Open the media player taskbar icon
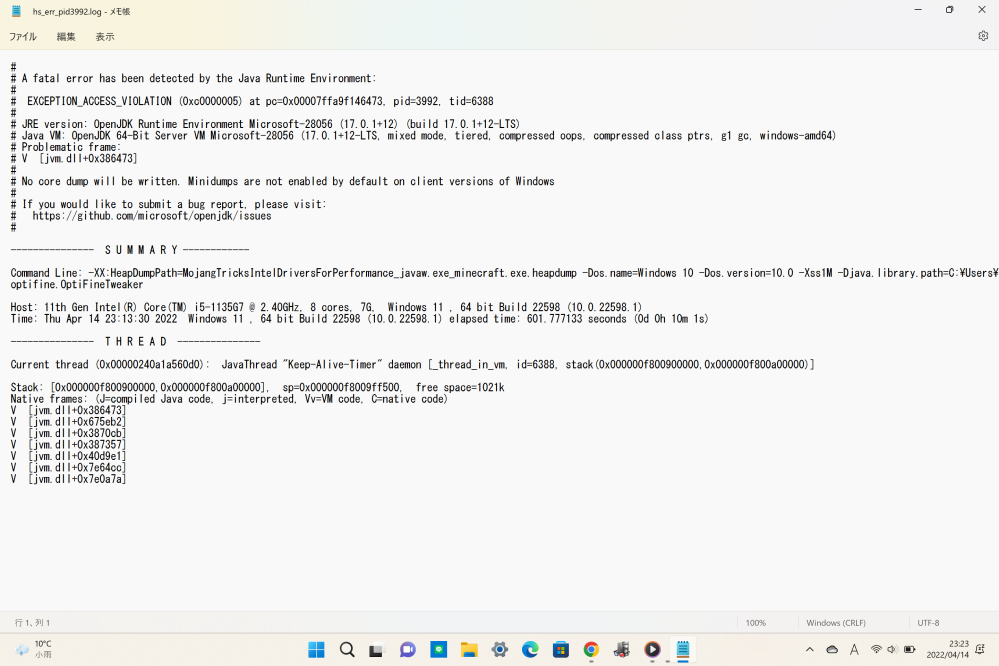 tap(652, 649)
